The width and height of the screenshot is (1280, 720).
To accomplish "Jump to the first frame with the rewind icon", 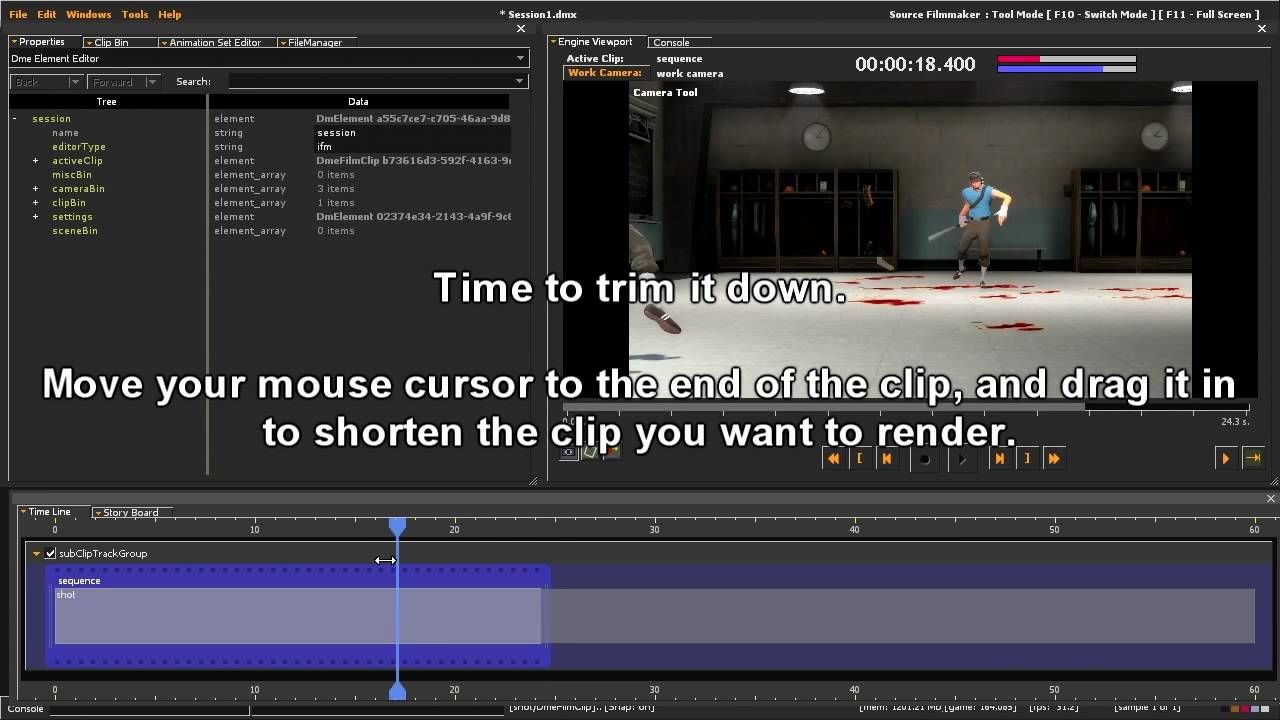I will 833,458.
